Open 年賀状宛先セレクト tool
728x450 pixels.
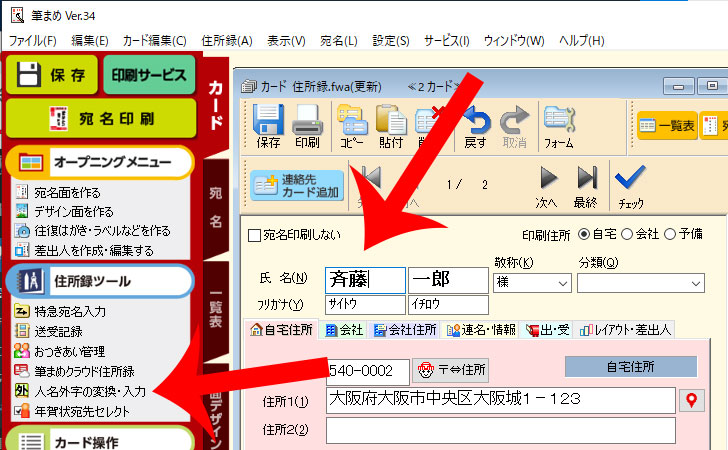coord(72,411)
